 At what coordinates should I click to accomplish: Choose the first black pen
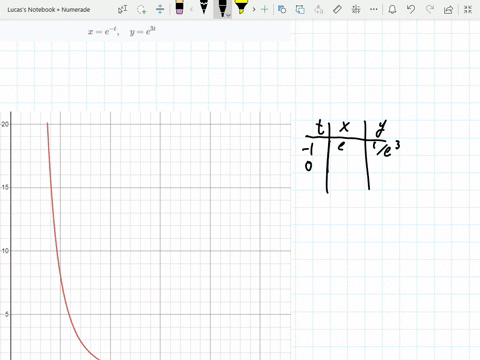(204, 8)
